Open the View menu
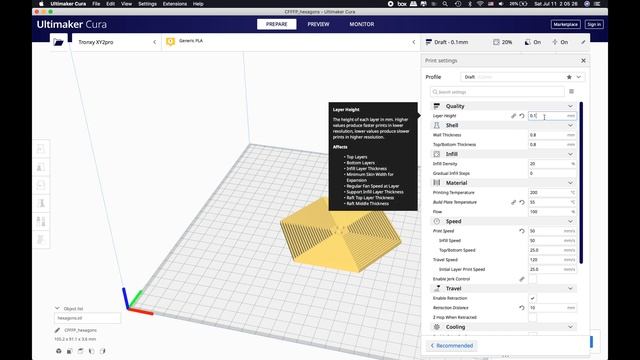 126,4
